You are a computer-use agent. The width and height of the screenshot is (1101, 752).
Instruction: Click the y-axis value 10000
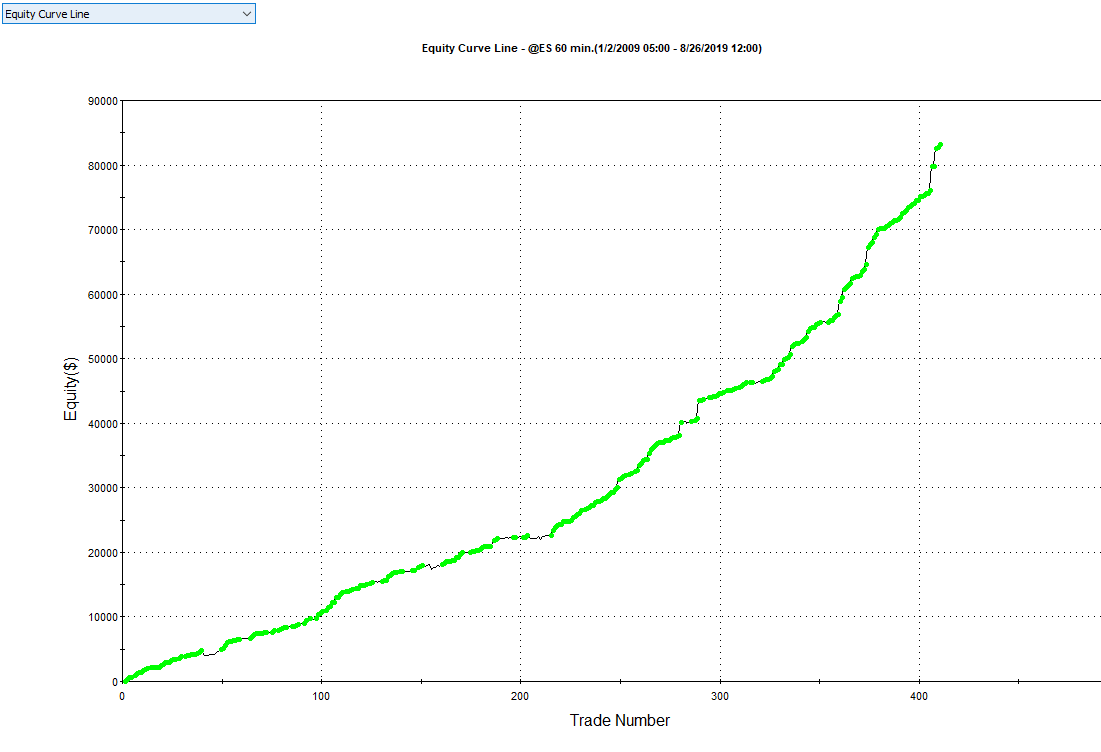103,617
